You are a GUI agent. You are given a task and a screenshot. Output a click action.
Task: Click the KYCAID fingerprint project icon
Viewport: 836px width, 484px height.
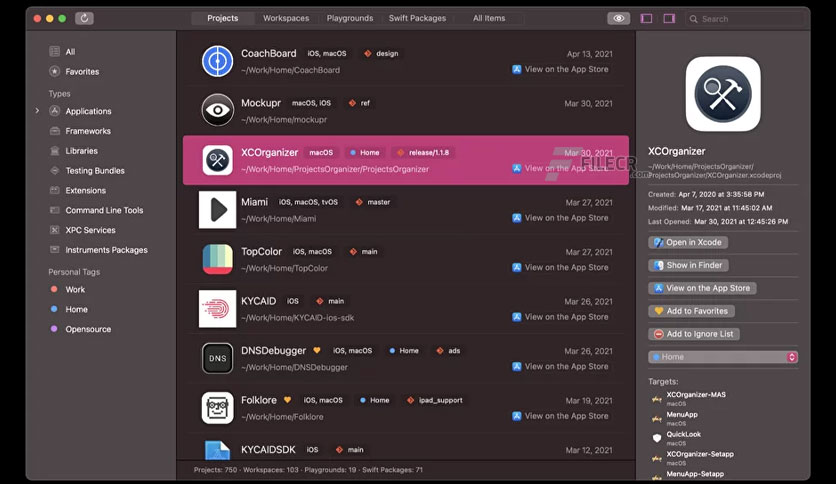pyautogui.click(x=218, y=309)
